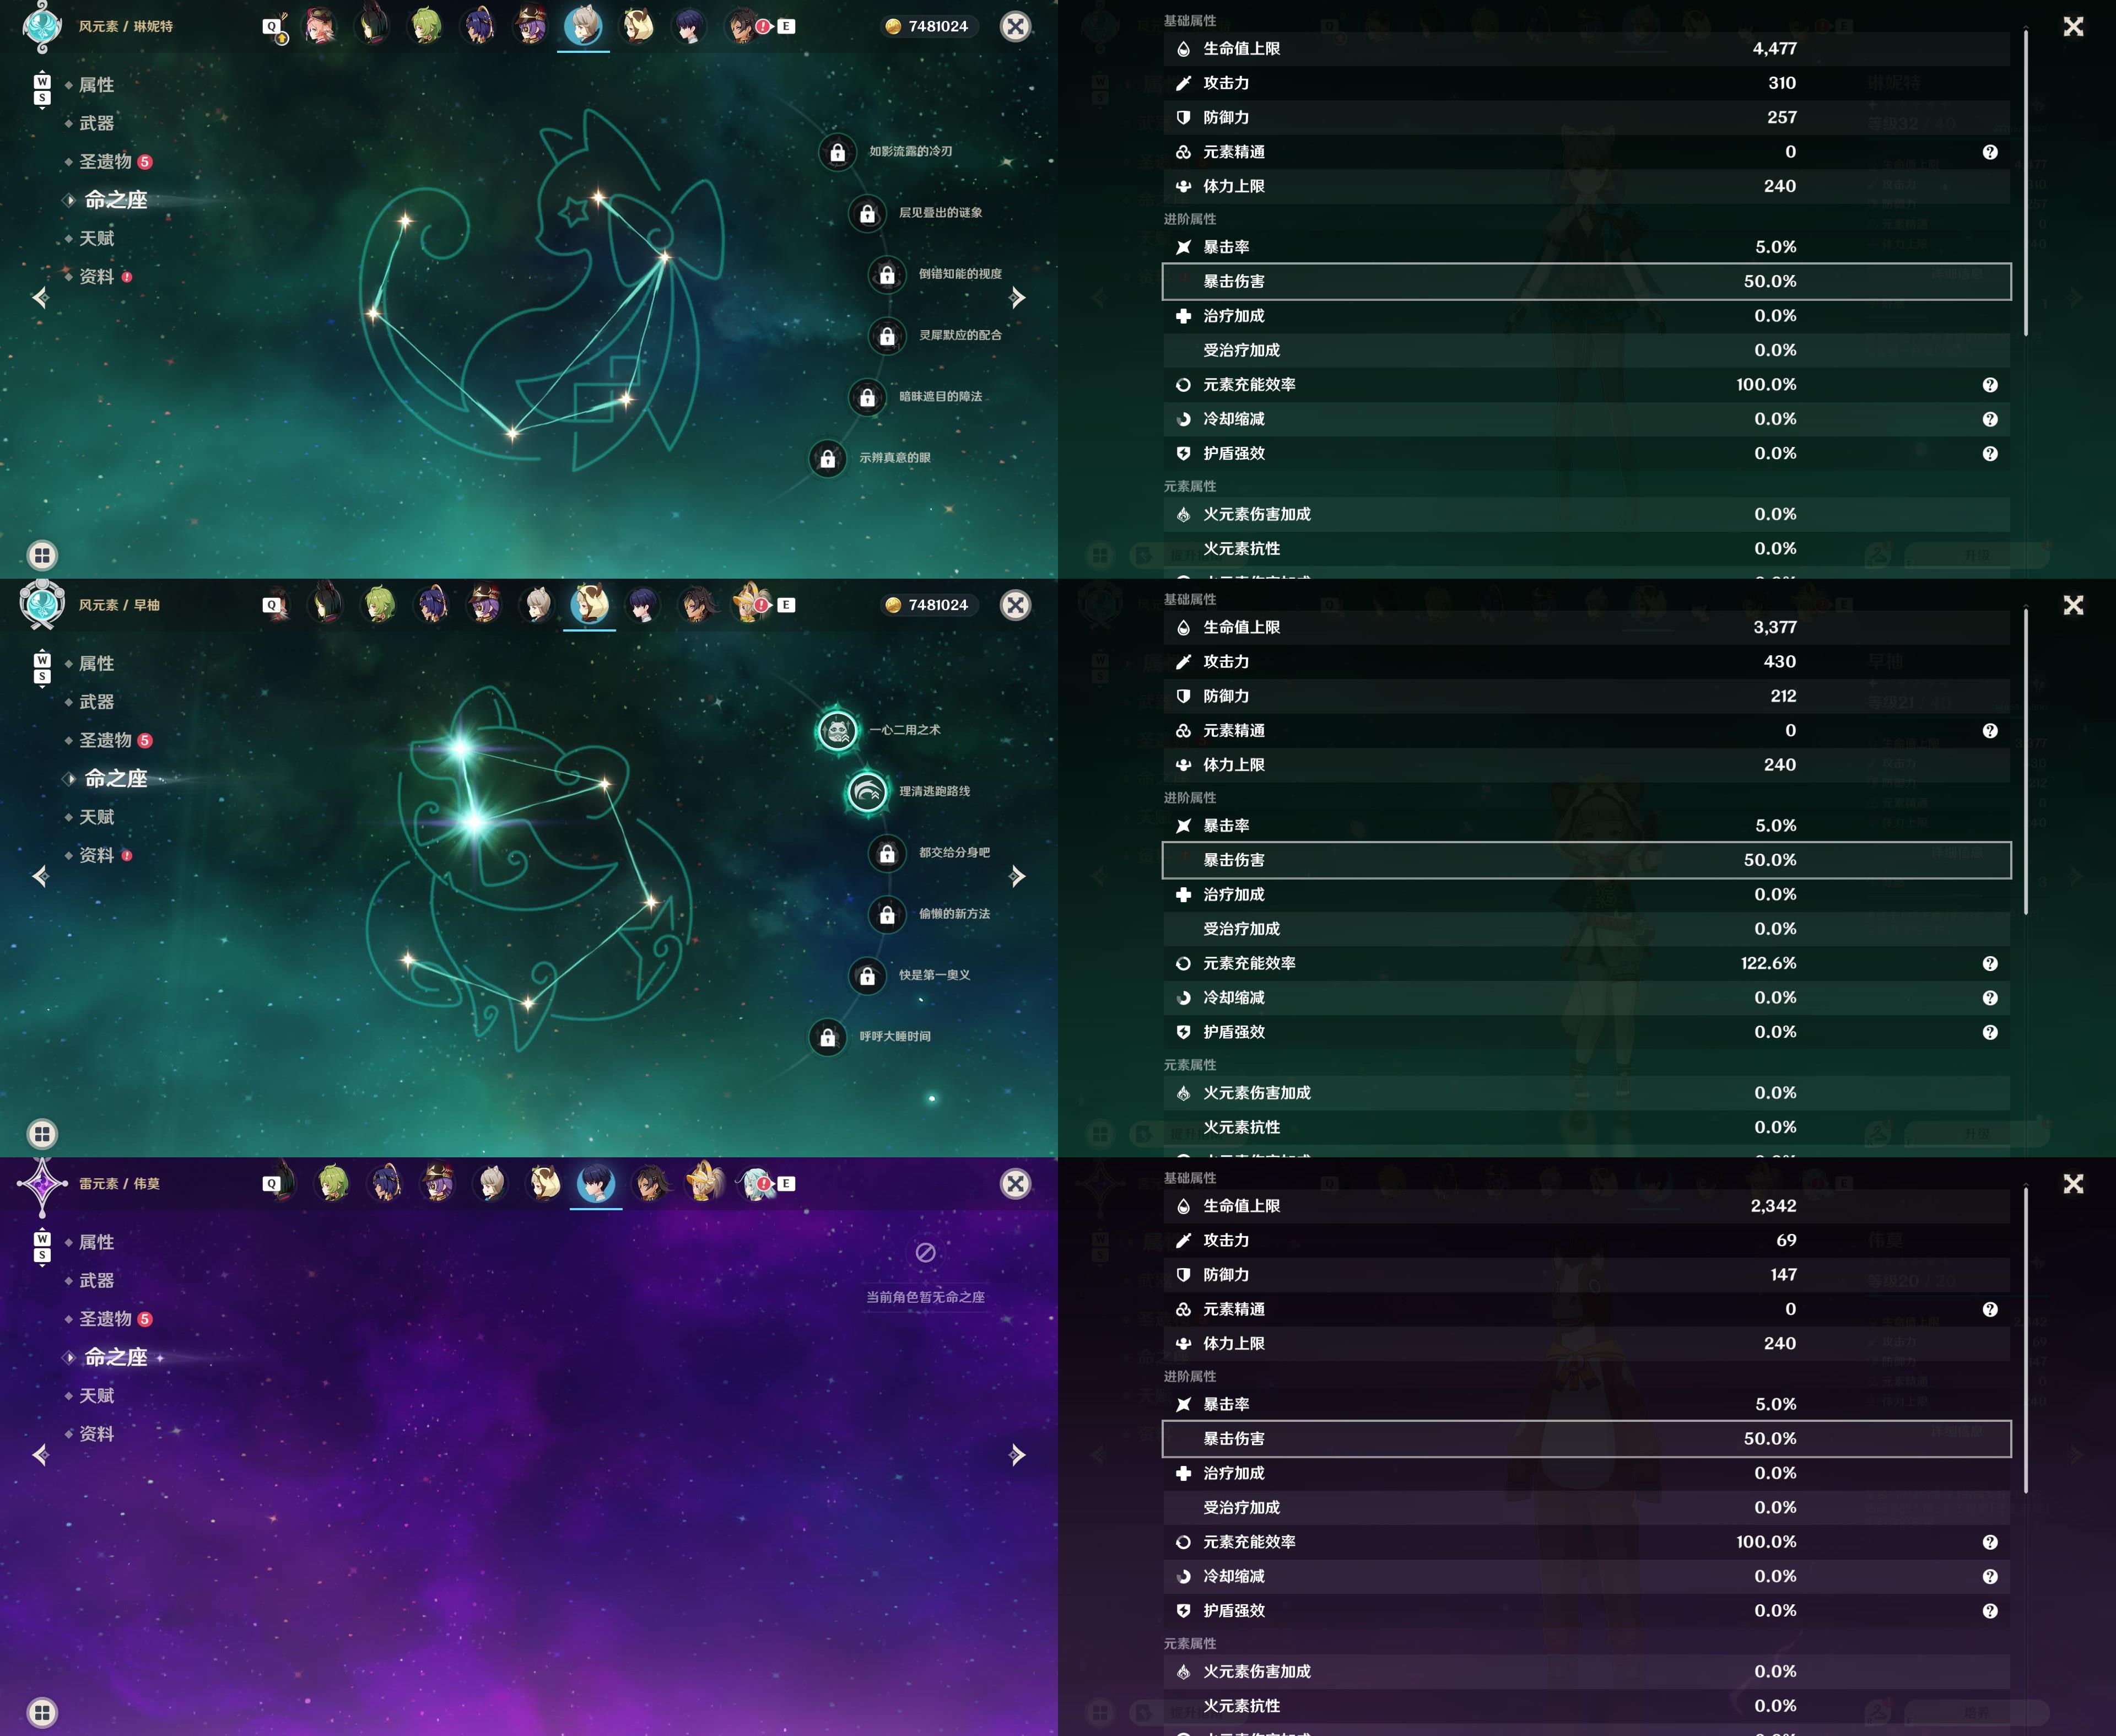Click the stats scrollbar in the 2,342 HP panel

point(2026,1340)
